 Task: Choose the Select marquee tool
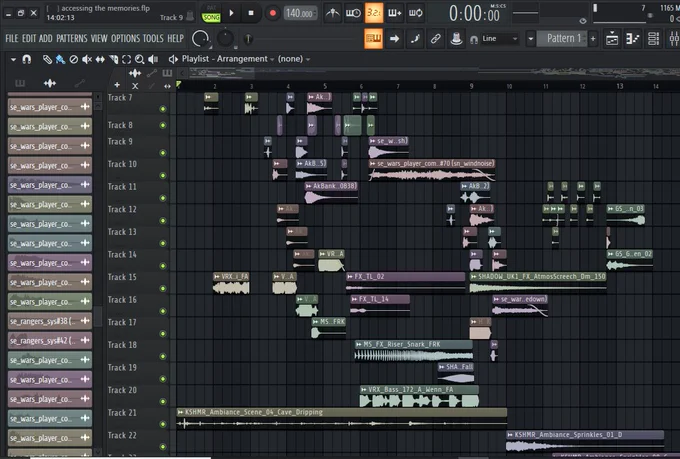pyautogui.click(x=126, y=59)
